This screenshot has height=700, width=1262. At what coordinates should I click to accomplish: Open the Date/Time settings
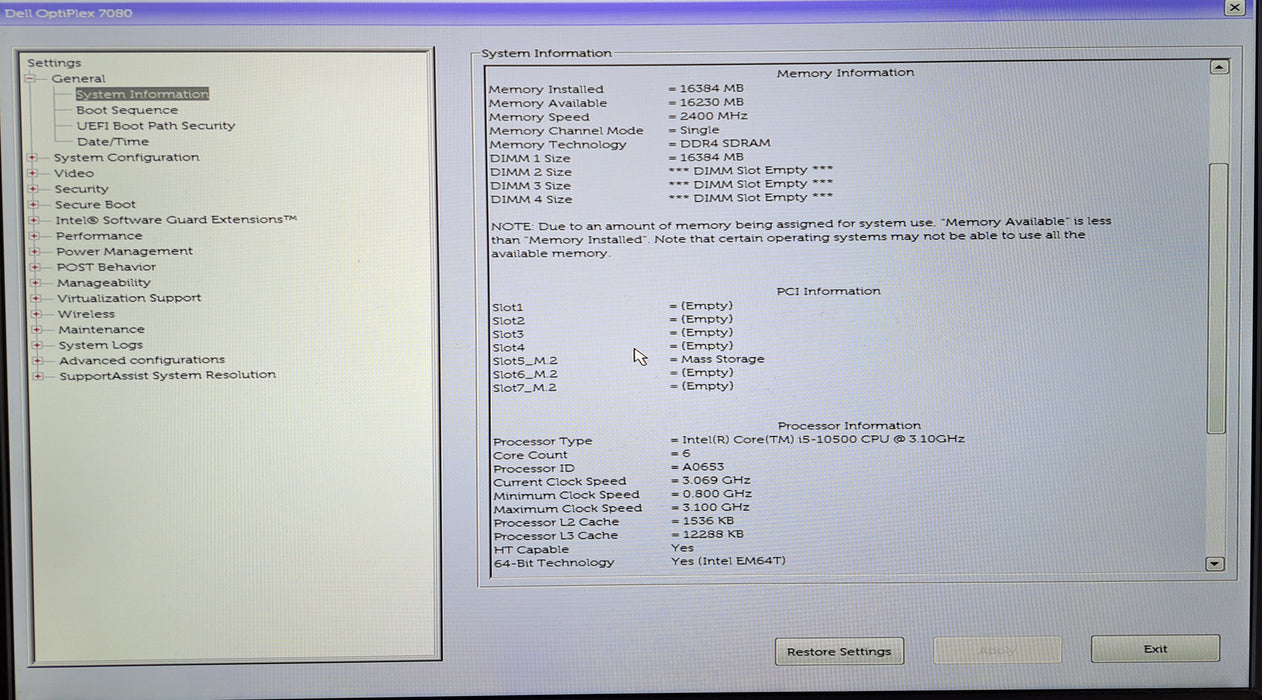click(113, 142)
